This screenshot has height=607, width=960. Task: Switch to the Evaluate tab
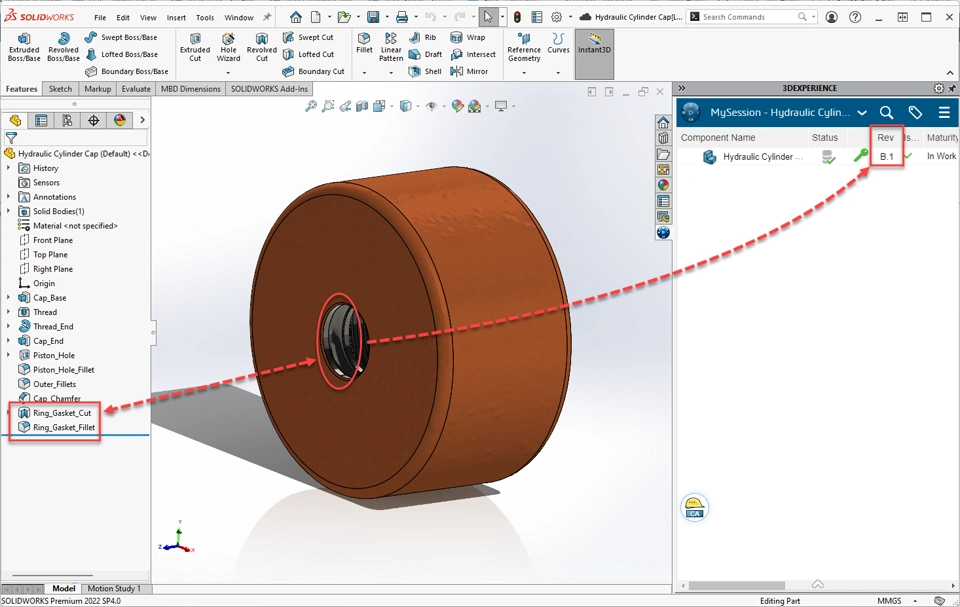pos(136,89)
